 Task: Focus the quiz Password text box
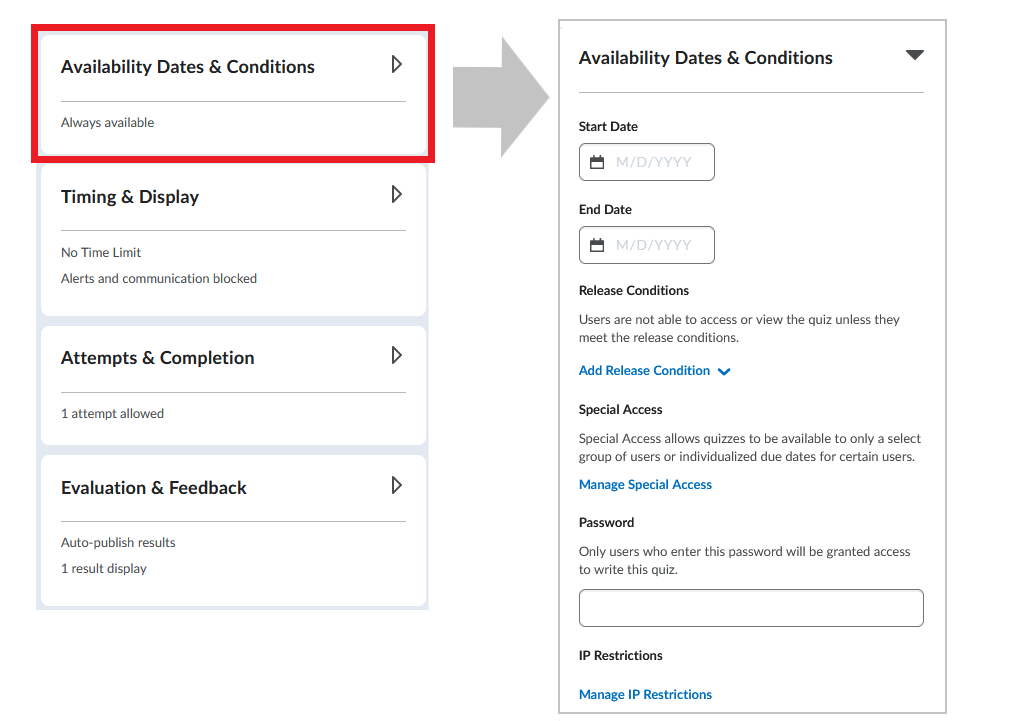point(751,608)
